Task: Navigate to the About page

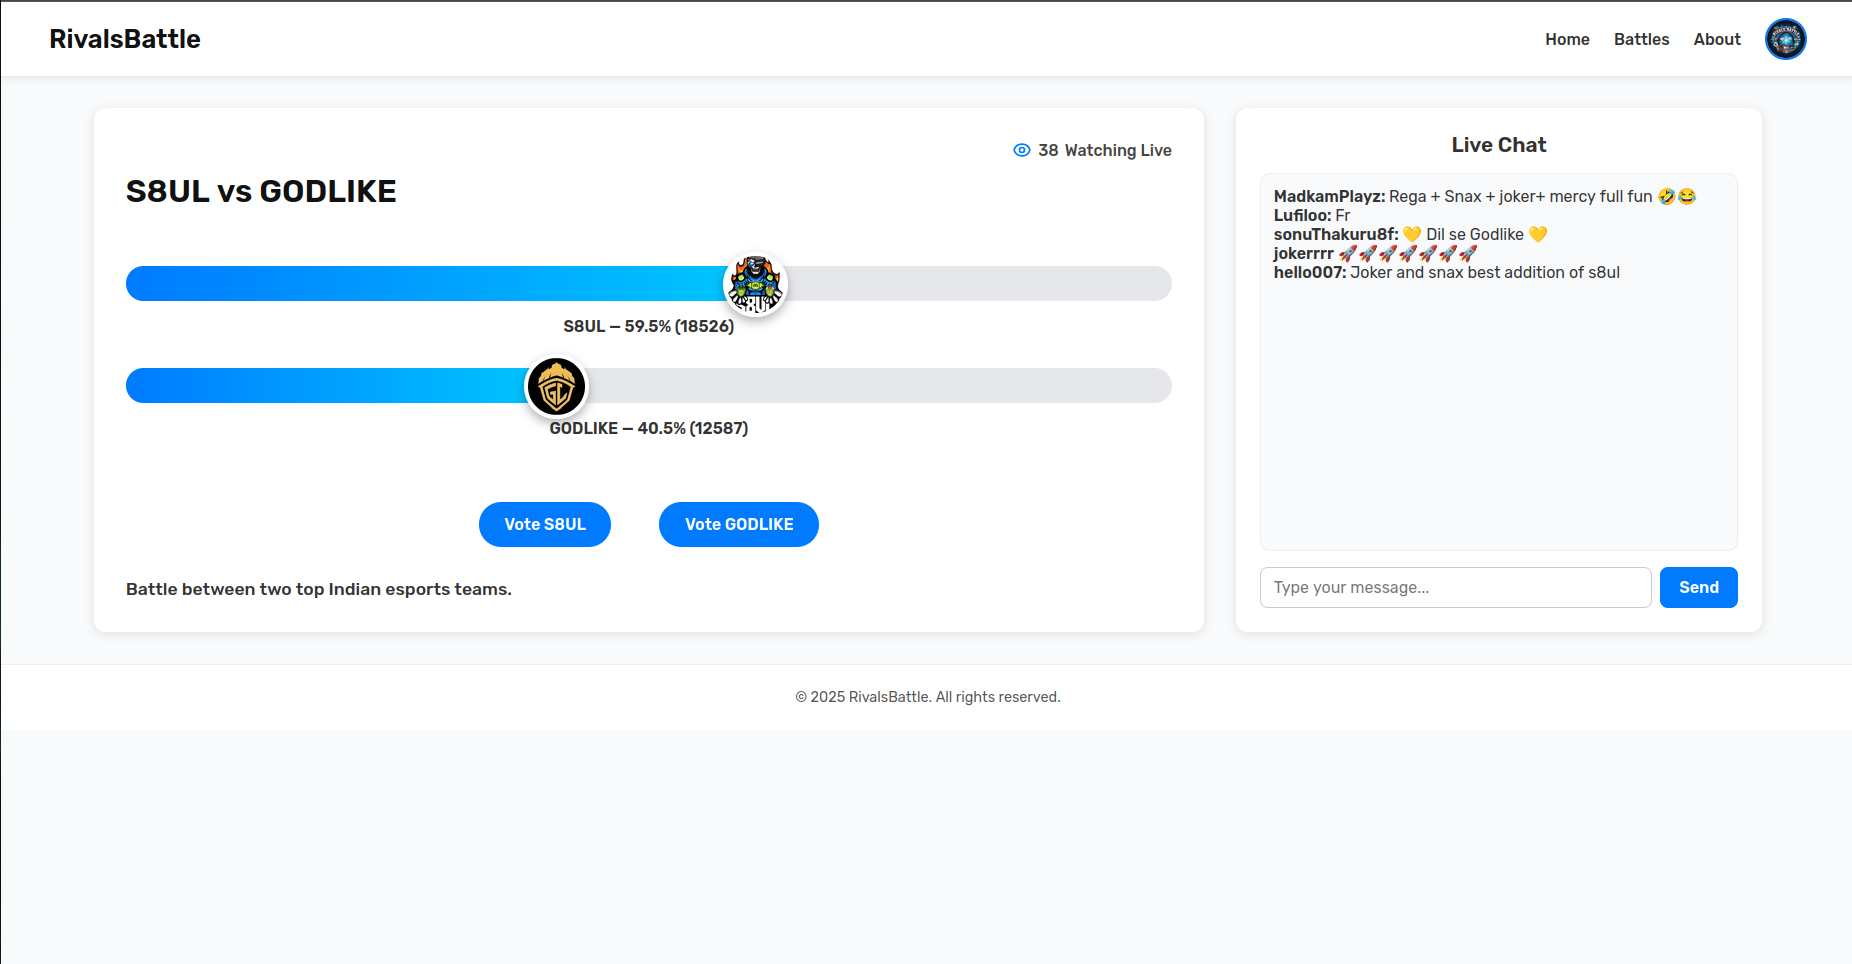Action: 1716,39
